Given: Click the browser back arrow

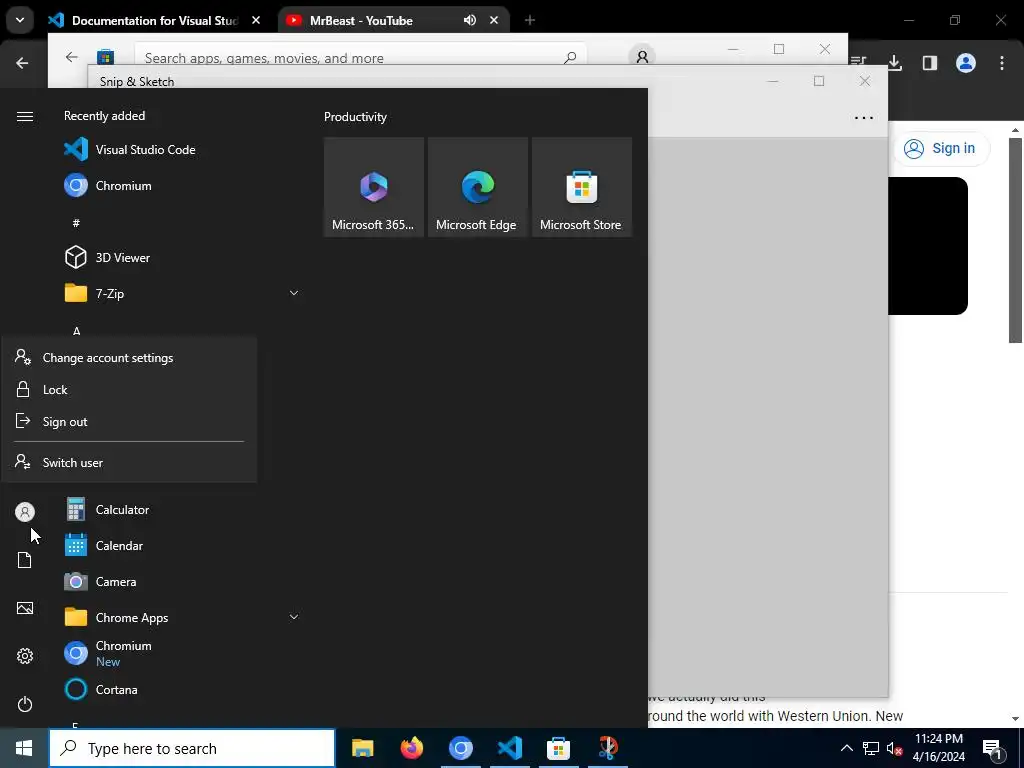Looking at the screenshot, I should [22, 63].
